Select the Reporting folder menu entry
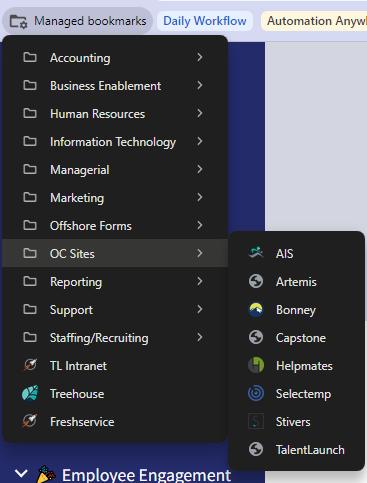Screen dimensions: 367x483 point(115,282)
